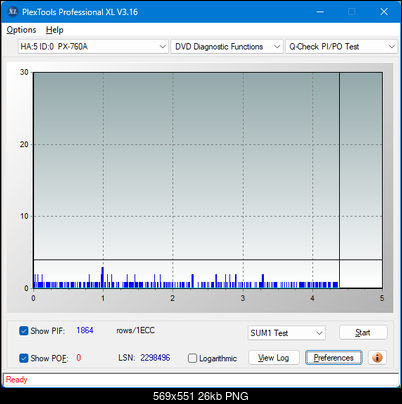Expand the SUM1 Test dropdown
The width and height of the screenshot is (402, 404).
(287, 333)
